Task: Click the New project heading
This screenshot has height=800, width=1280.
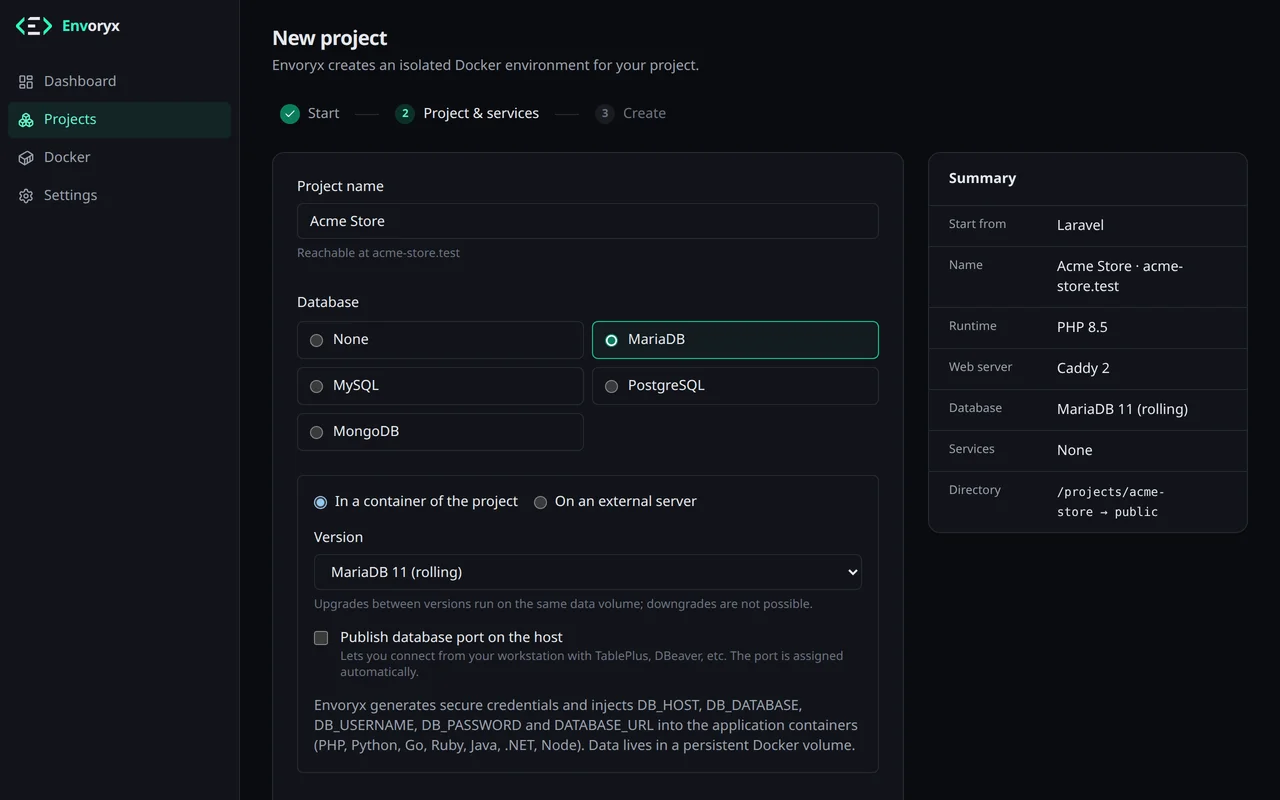Action: 330,38
